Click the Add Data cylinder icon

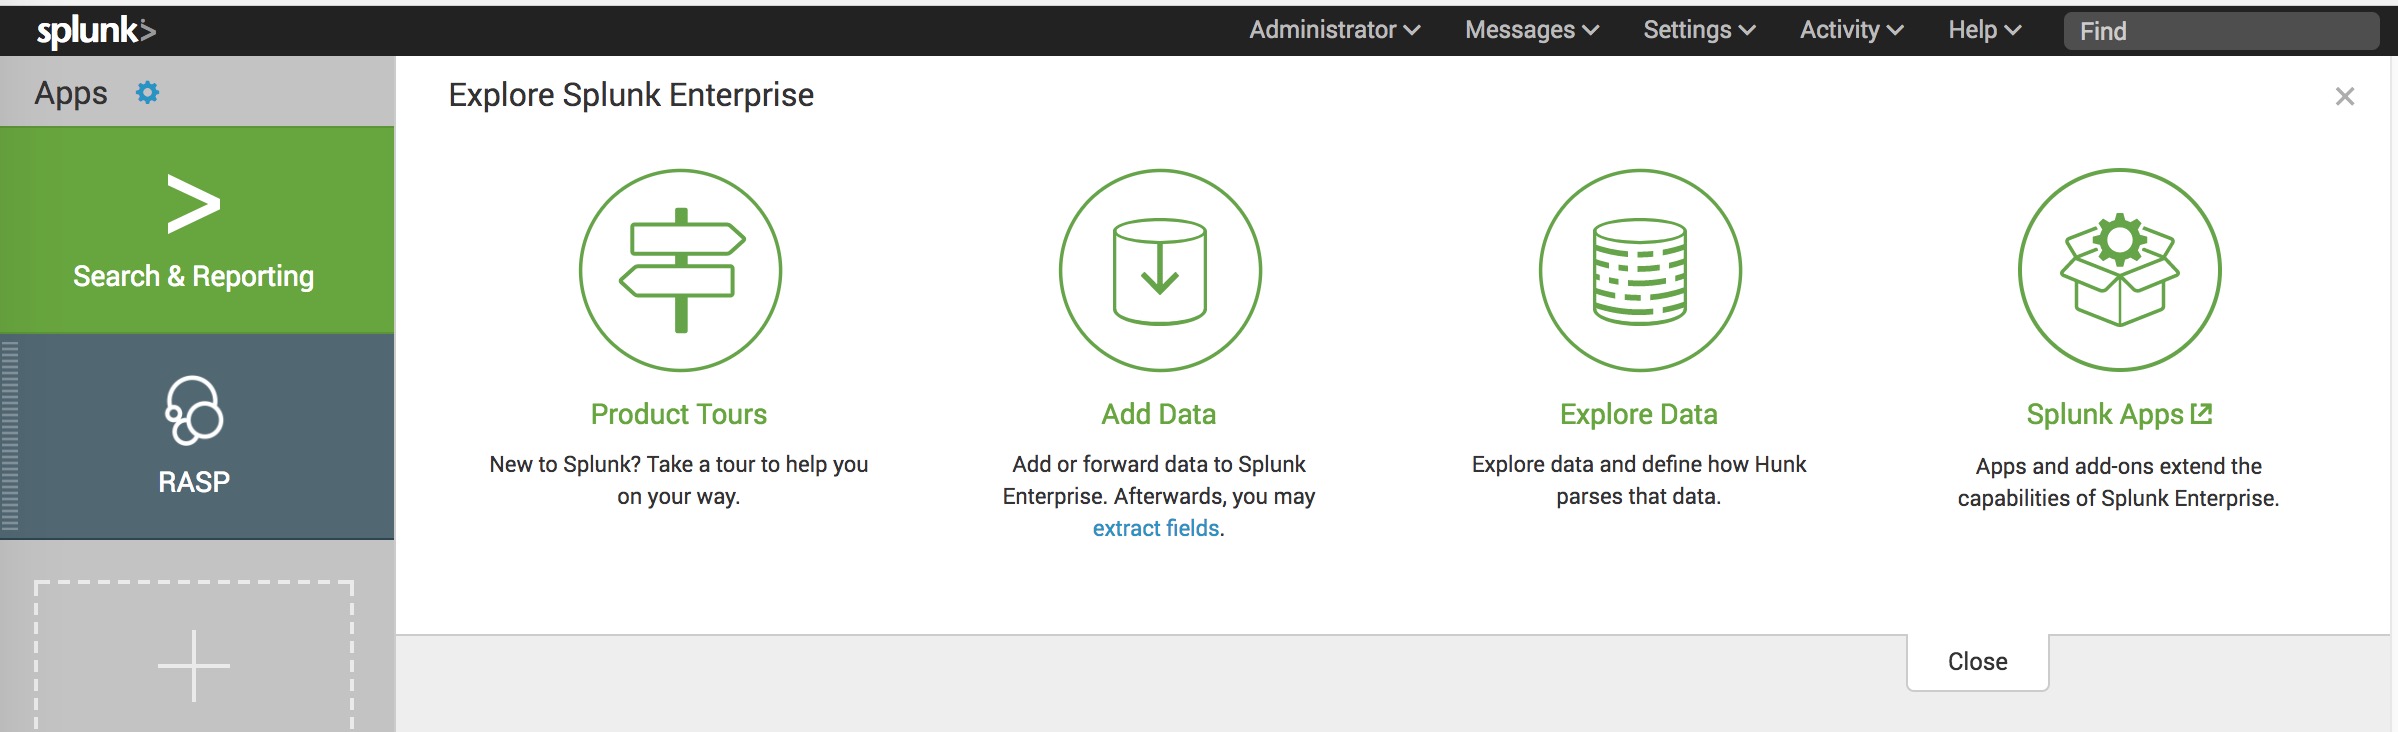pos(1160,270)
